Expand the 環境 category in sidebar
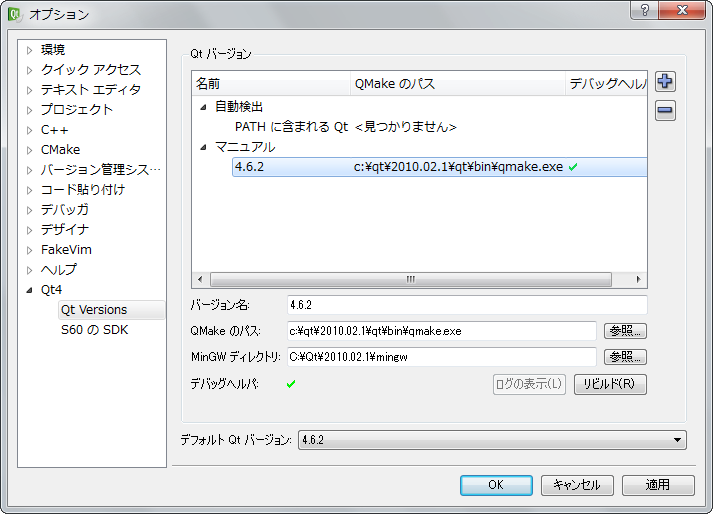Viewport: 713px width, 514px height. pos(30,50)
